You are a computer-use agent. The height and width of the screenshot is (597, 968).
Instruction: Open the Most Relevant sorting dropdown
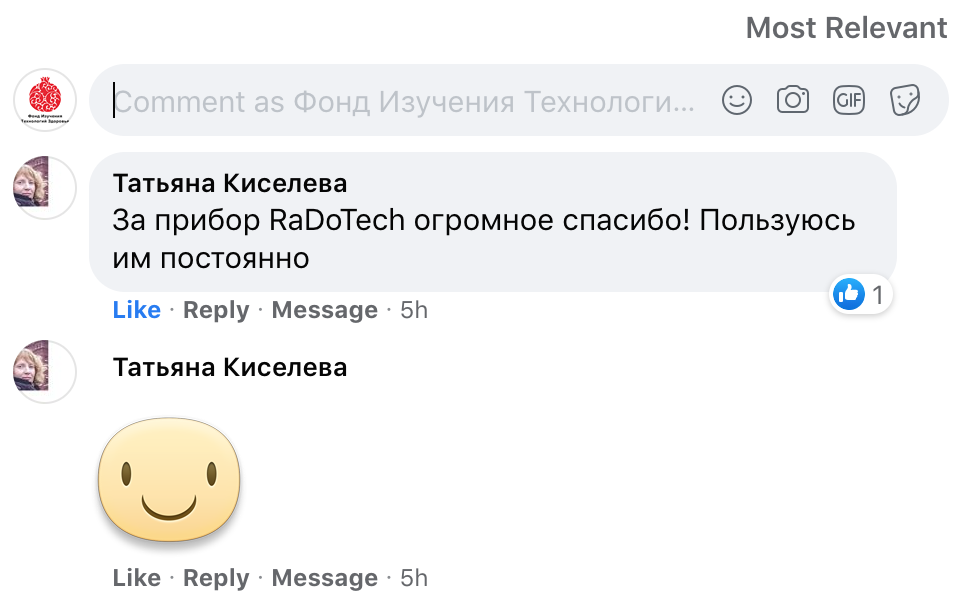coord(845,28)
